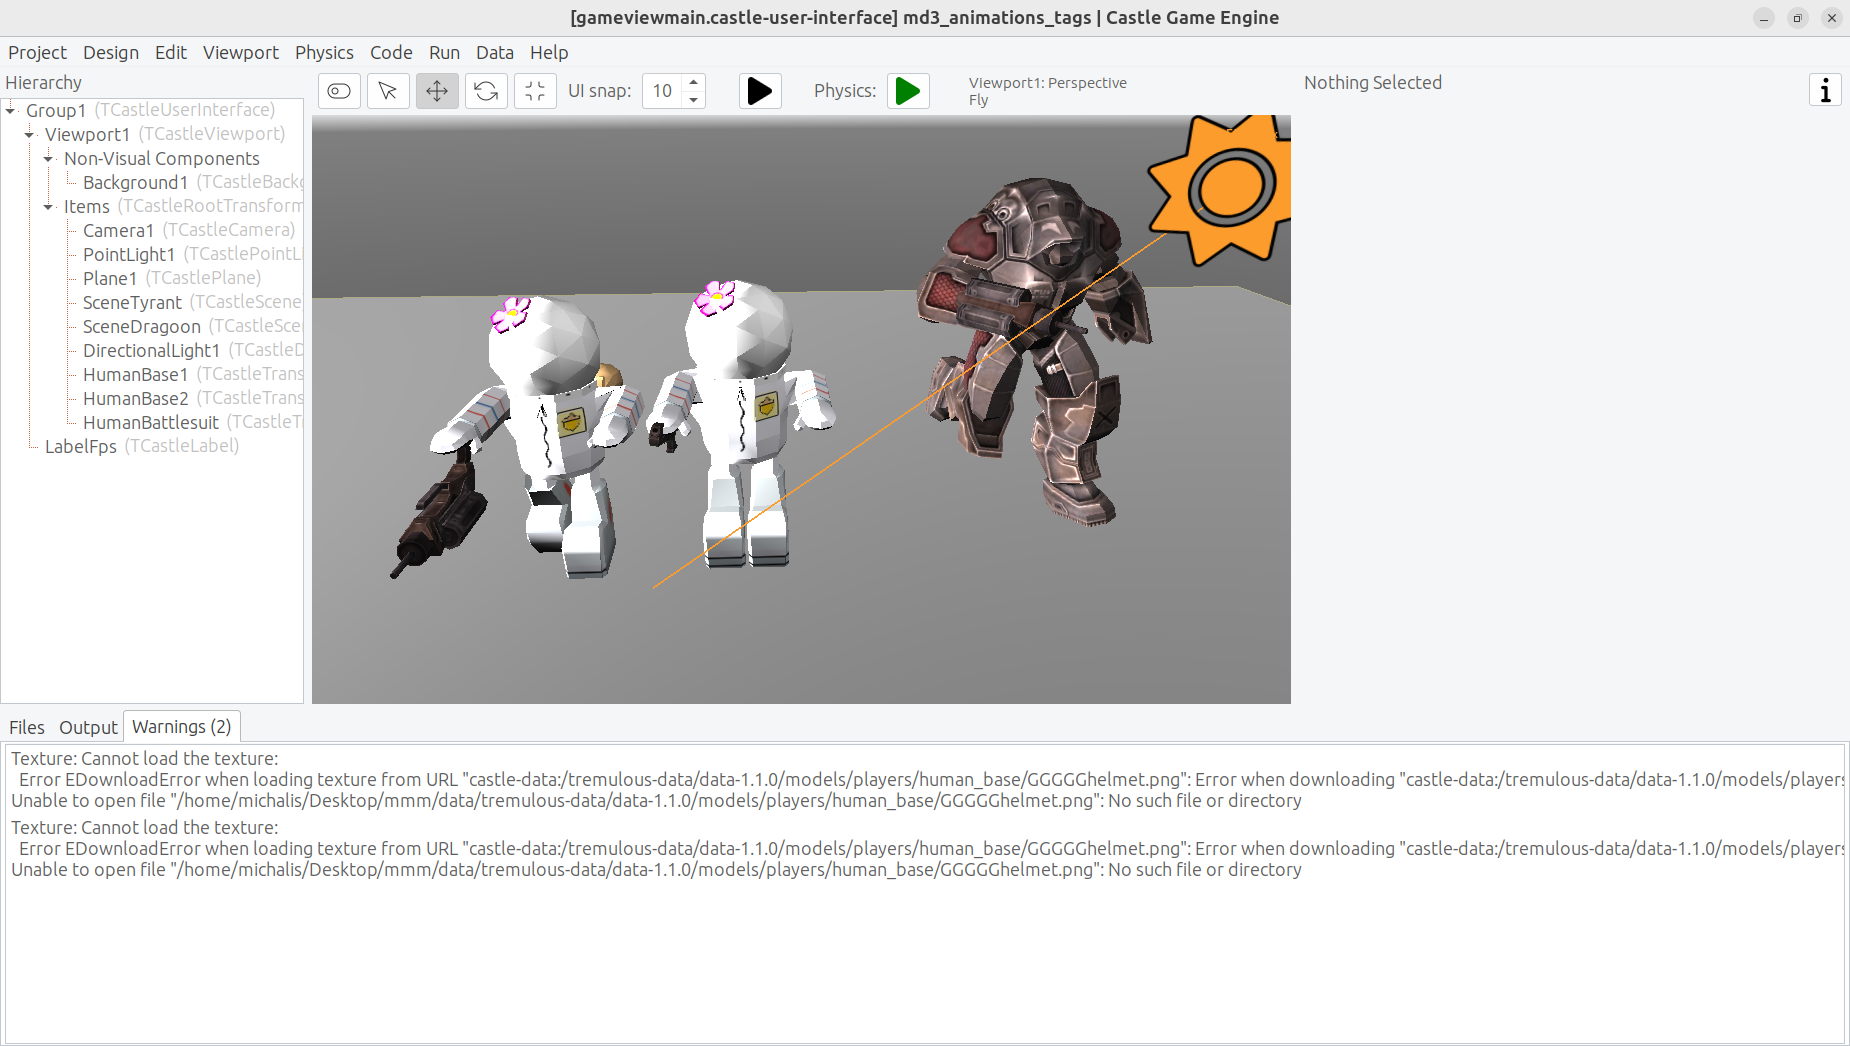Click the Nothing Selected label

click(x=1372, y=83)
